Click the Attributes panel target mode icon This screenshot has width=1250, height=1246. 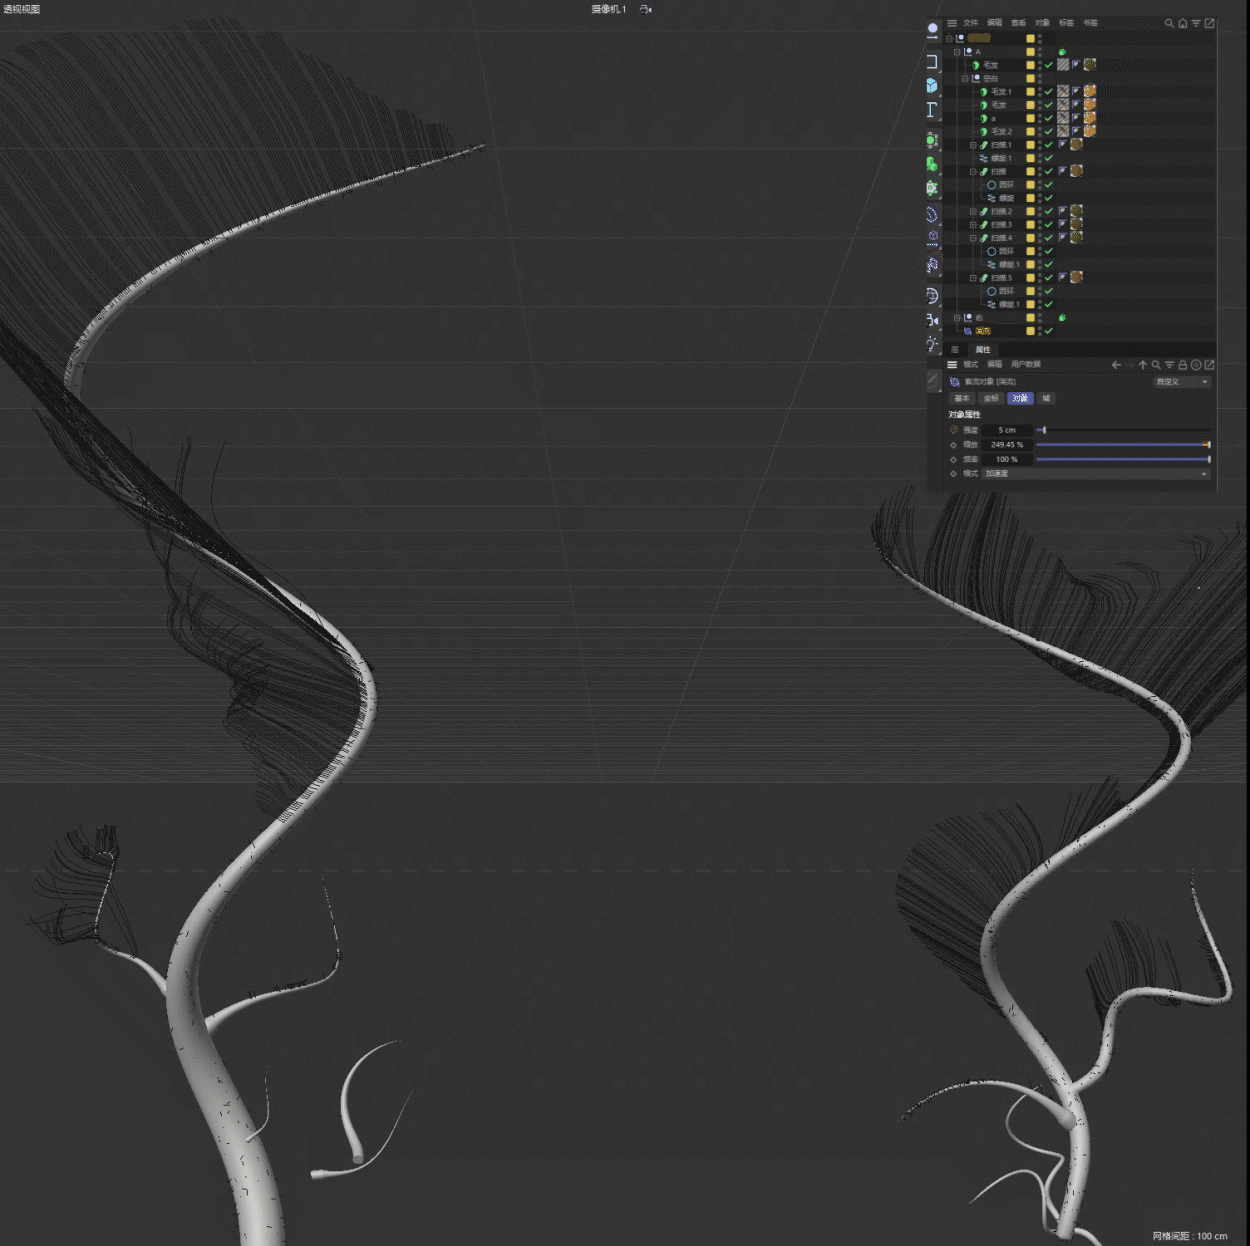coord(1196,365)
